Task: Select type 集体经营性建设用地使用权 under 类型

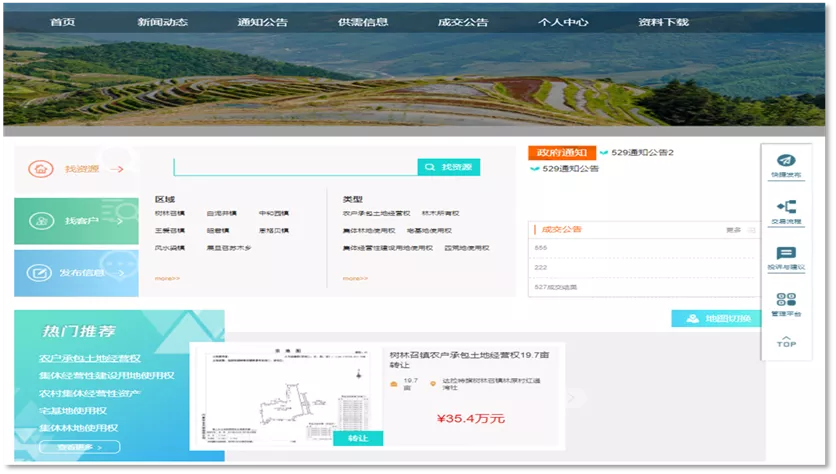Action: (388, 248)
